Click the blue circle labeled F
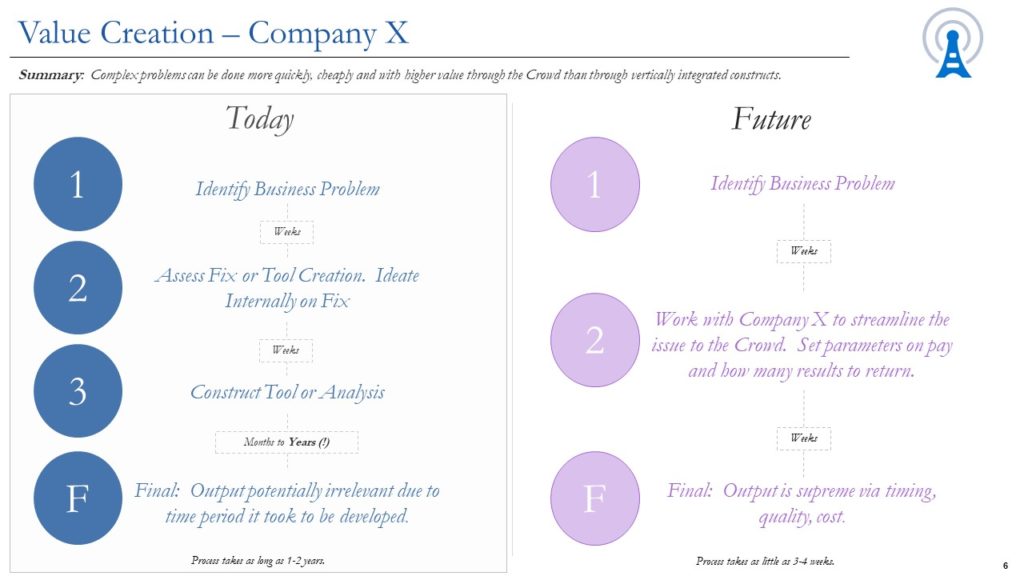Image resolution: width=1024 pixels, height=576 pixels. click(x=78, y=498)
